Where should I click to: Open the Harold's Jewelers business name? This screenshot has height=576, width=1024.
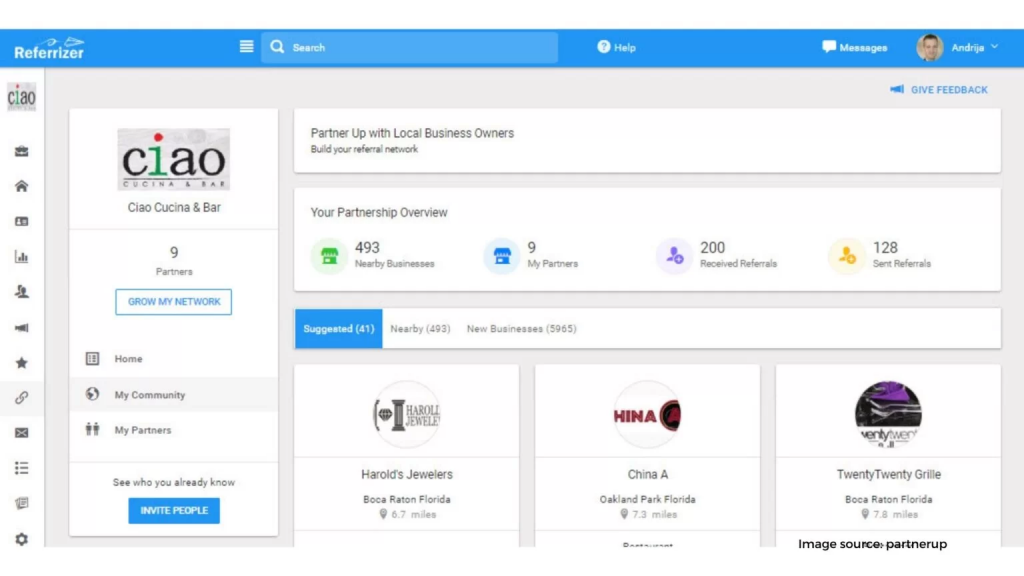coord(406,474)
